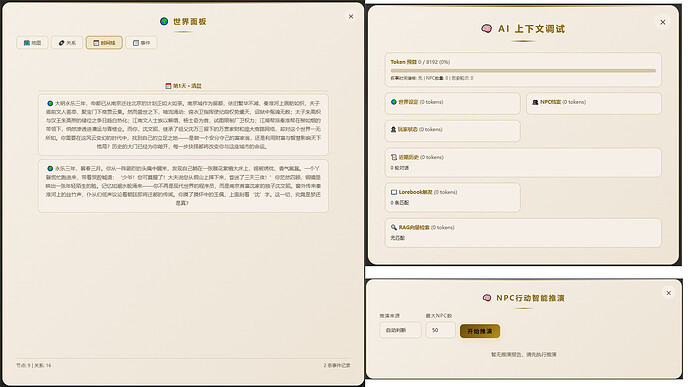This screenshot has height=387, width=690.
Task: Click the brain icon beside AI 上下文调试
Action: (x=486, y=29)
